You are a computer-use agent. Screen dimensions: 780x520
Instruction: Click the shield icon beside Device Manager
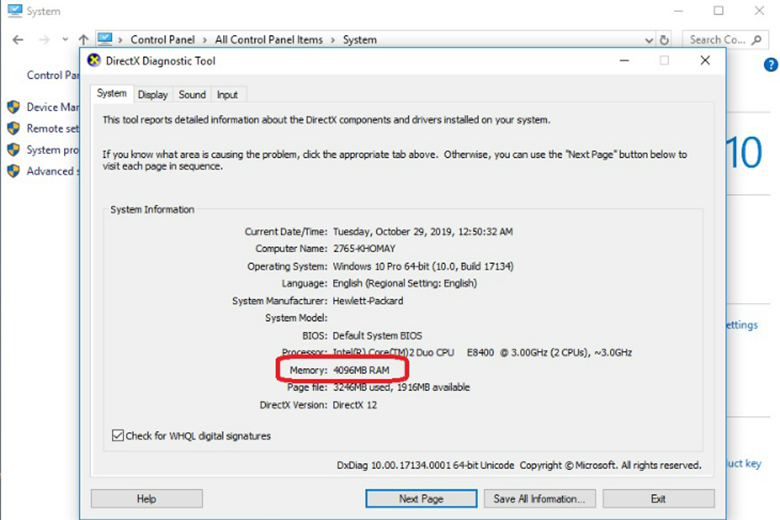pos(14,107)
